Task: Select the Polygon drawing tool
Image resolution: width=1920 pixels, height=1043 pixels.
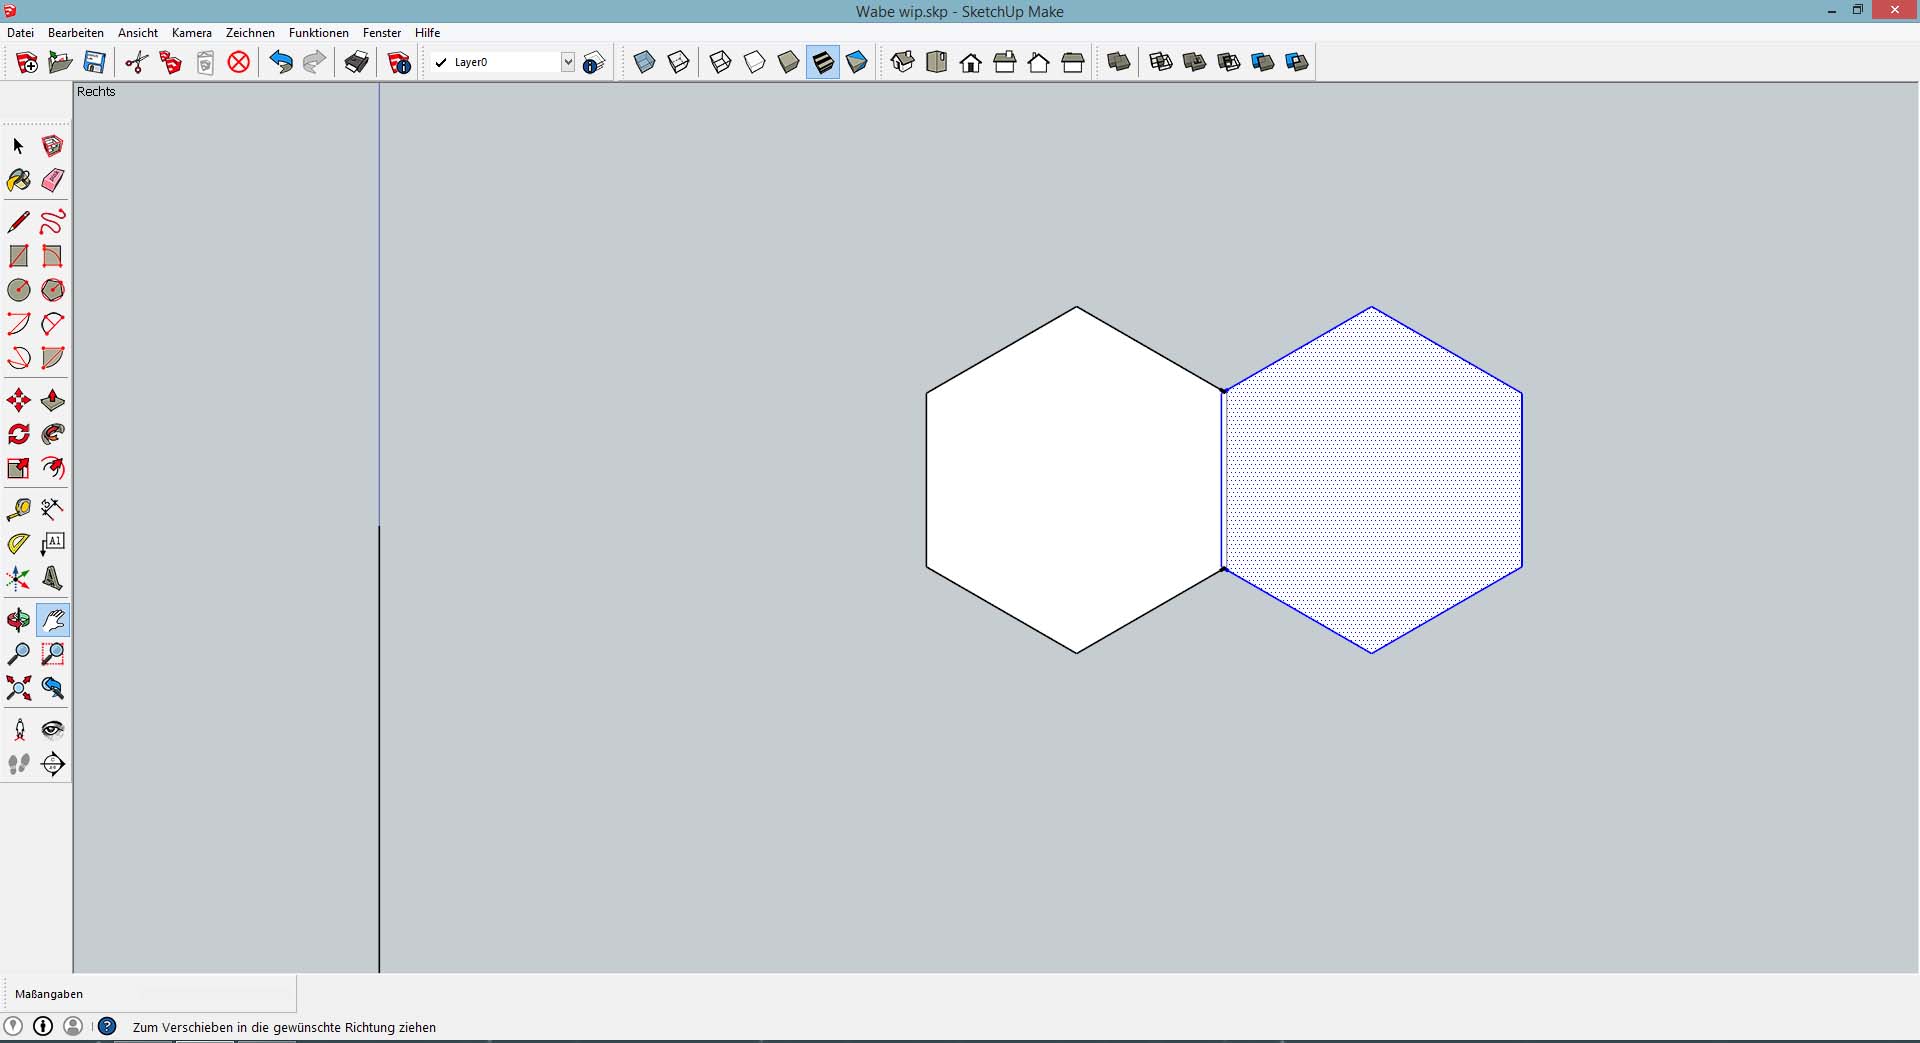Action: click(x=53, y=290)
